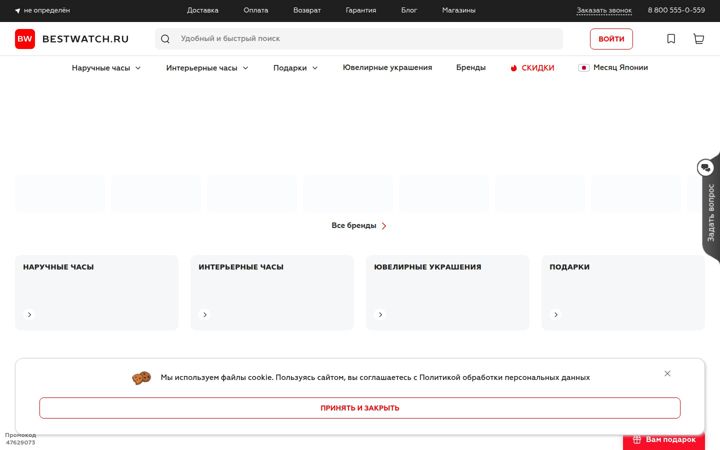Screen dimensions: 720x450
Task: Click the cookie icon in banner
Action: coord(141,377)
